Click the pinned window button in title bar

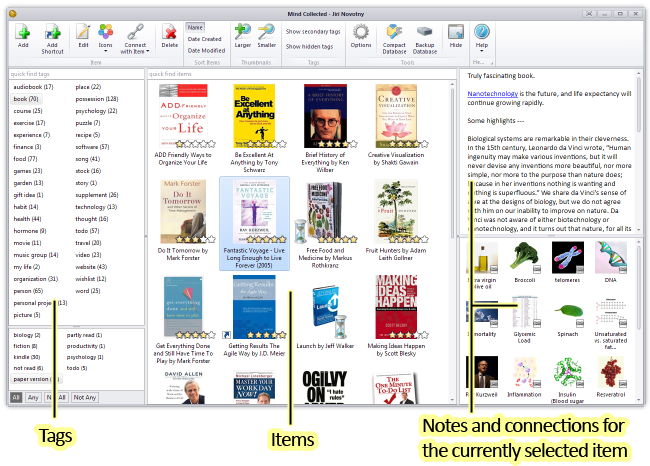(x=589, y=14)
